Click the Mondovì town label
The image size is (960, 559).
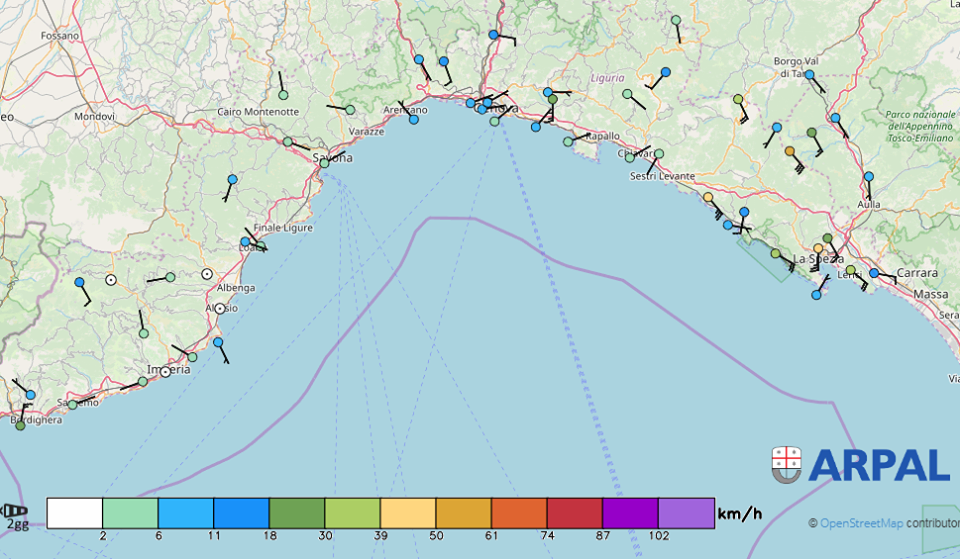point(95,117)
